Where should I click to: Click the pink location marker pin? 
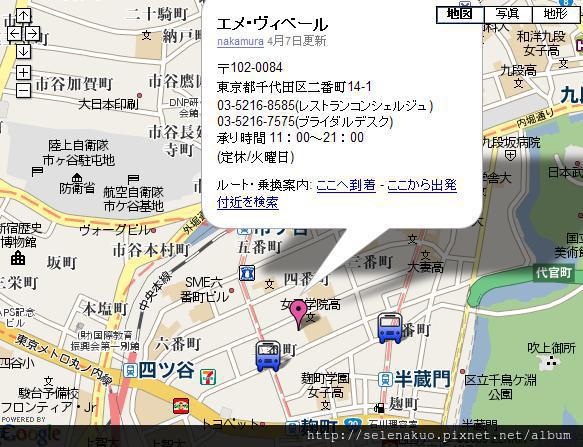299,315
